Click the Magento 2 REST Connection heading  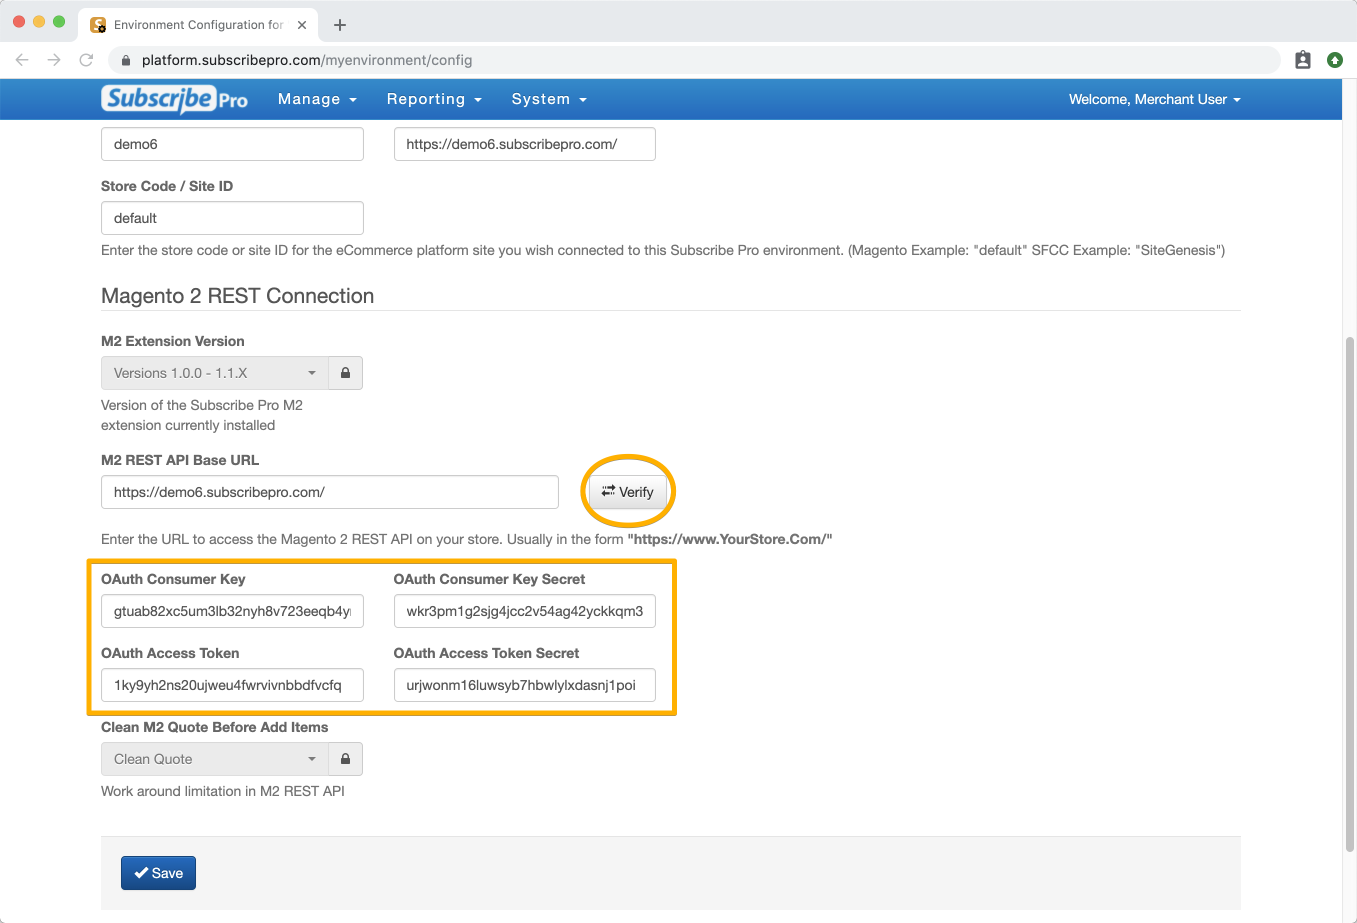[x=237, y=296]
